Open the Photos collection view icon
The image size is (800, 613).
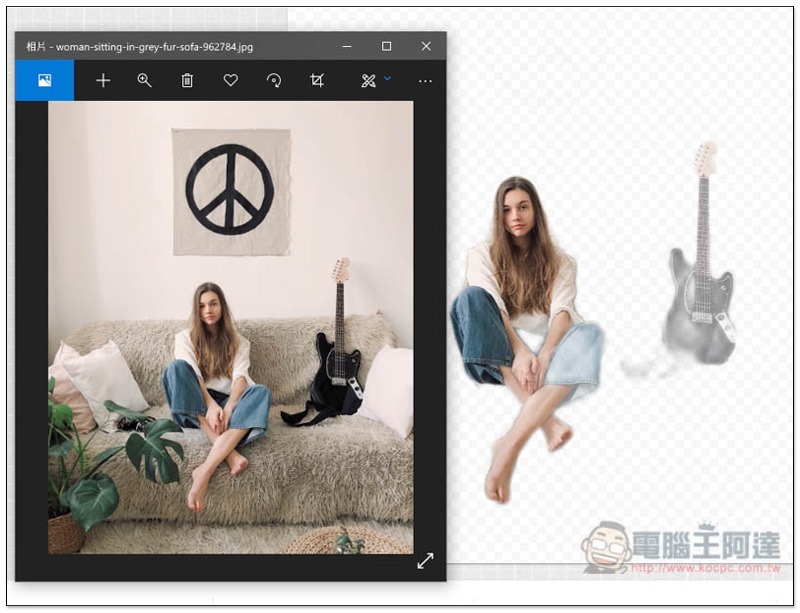coord(44,81)
